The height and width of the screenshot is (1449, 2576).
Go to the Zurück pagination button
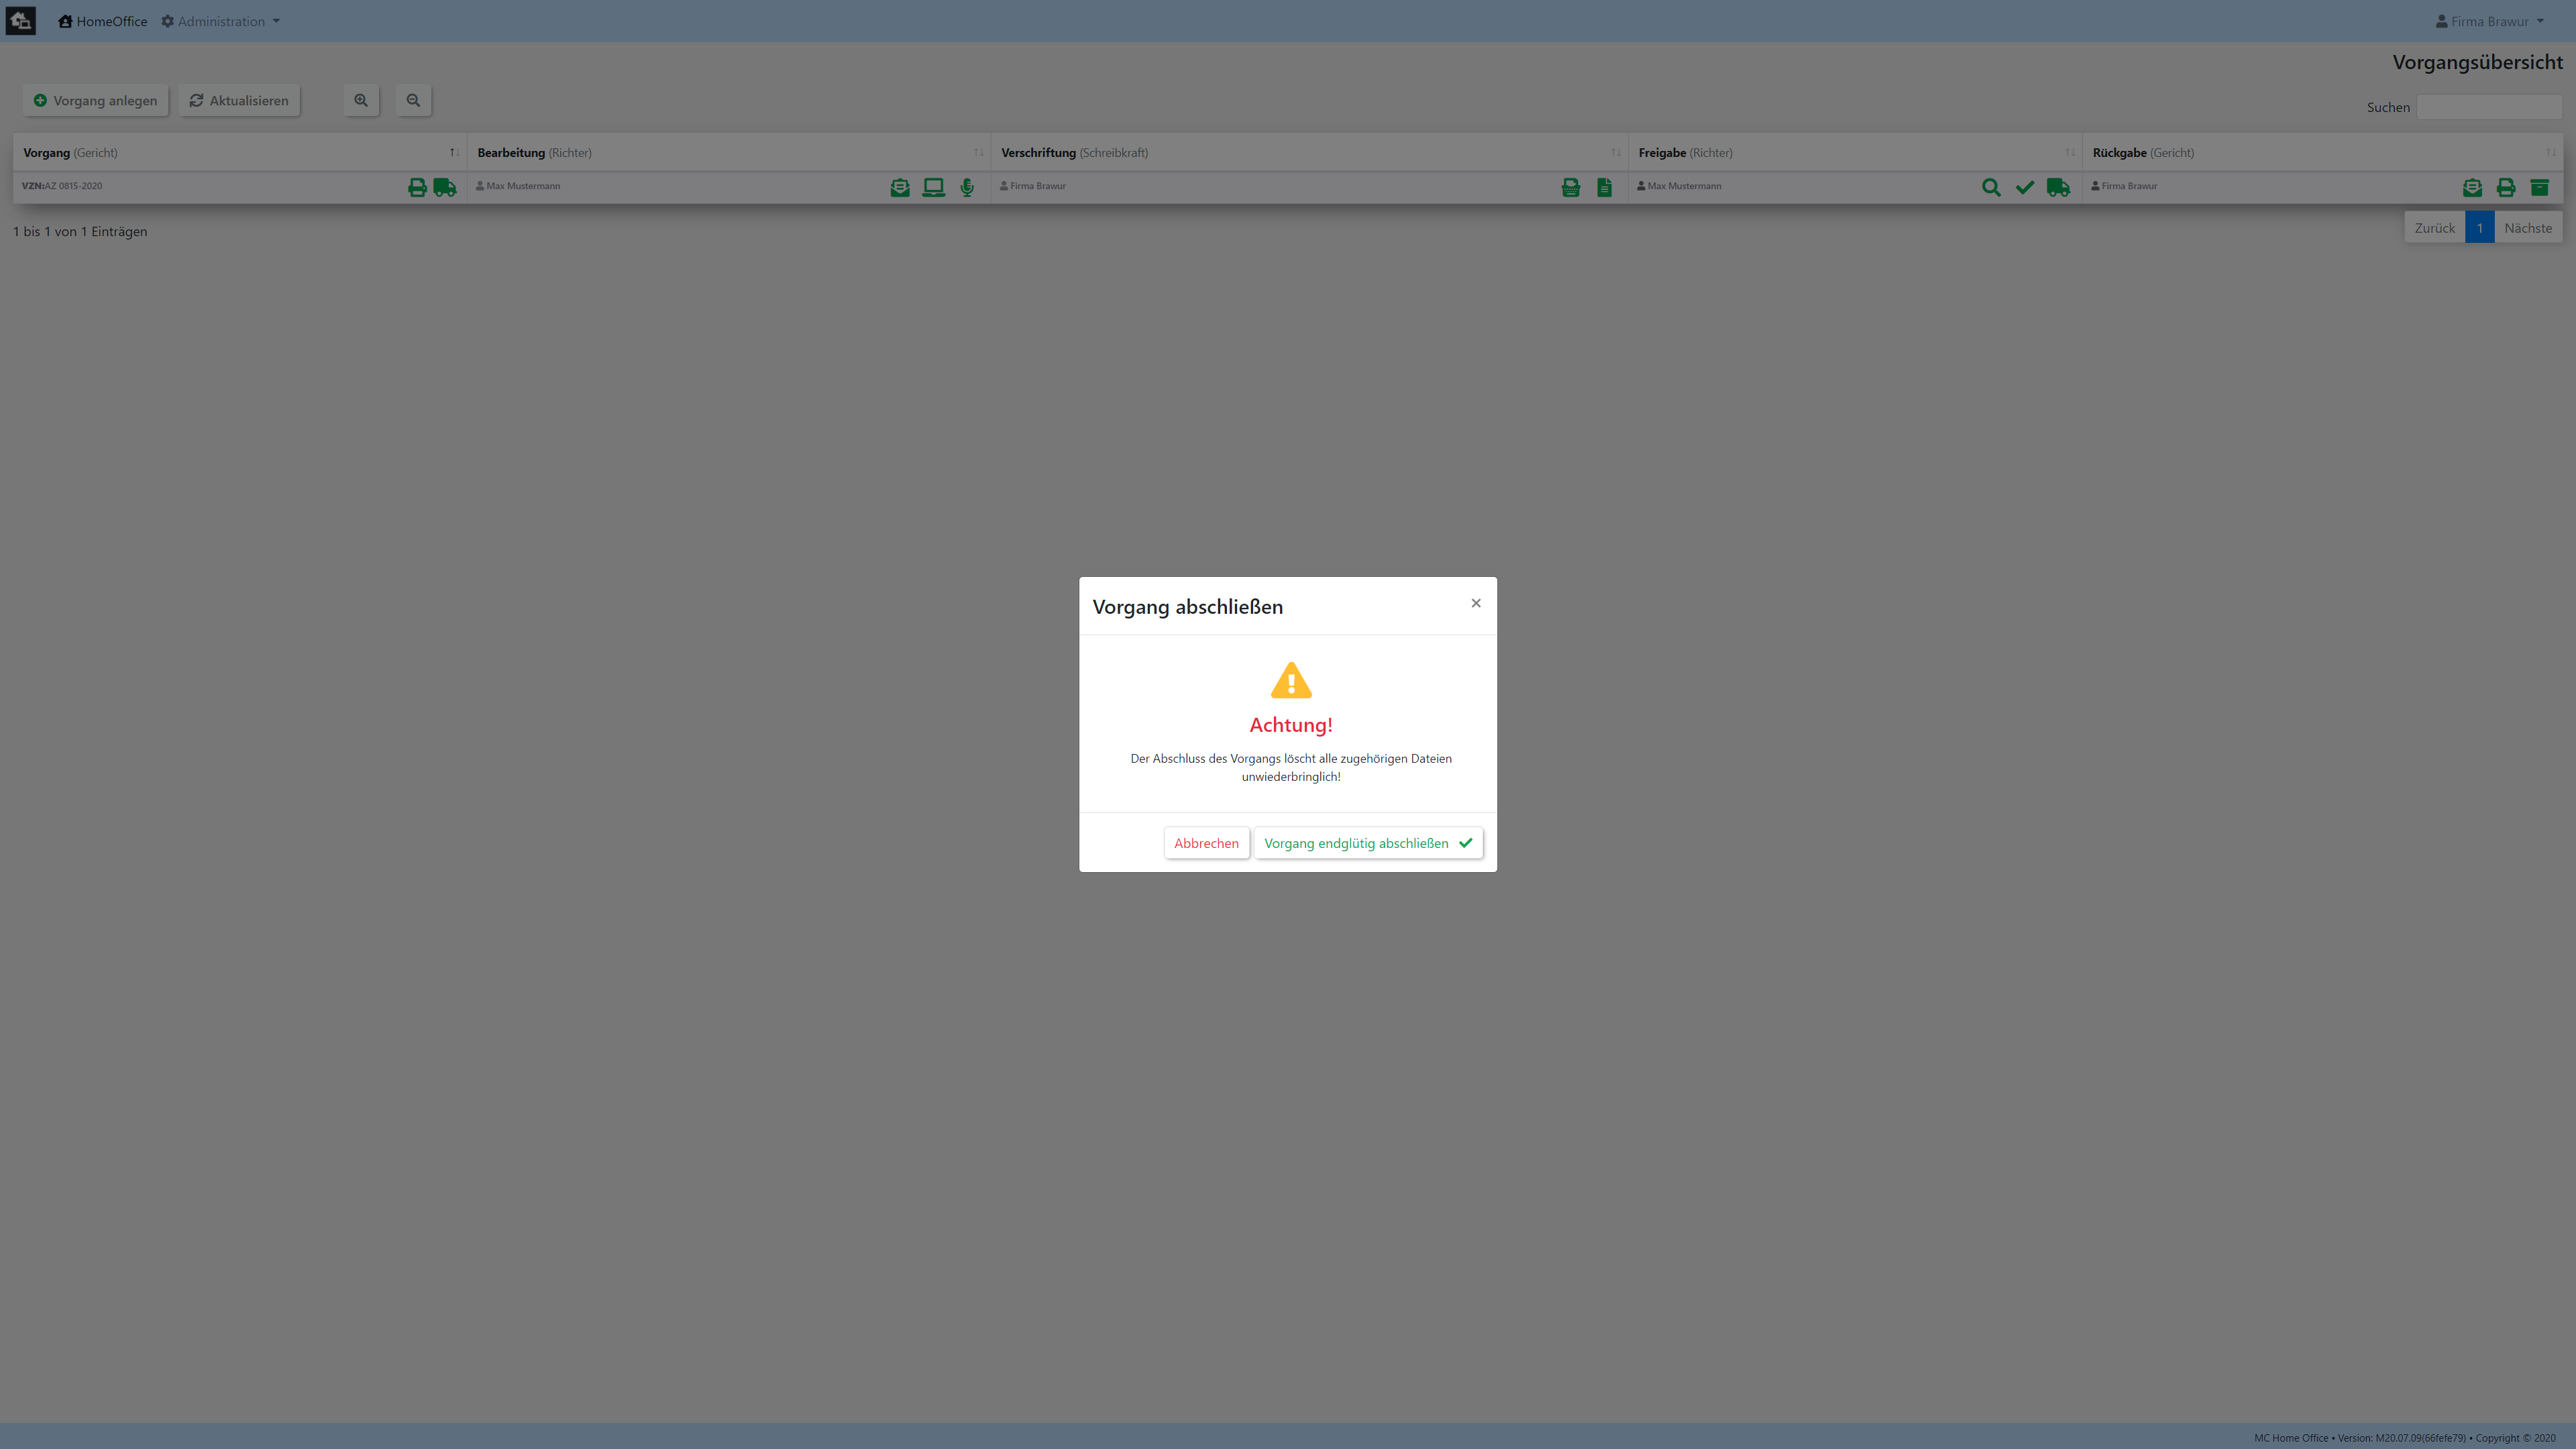[x=2434, y=228]
